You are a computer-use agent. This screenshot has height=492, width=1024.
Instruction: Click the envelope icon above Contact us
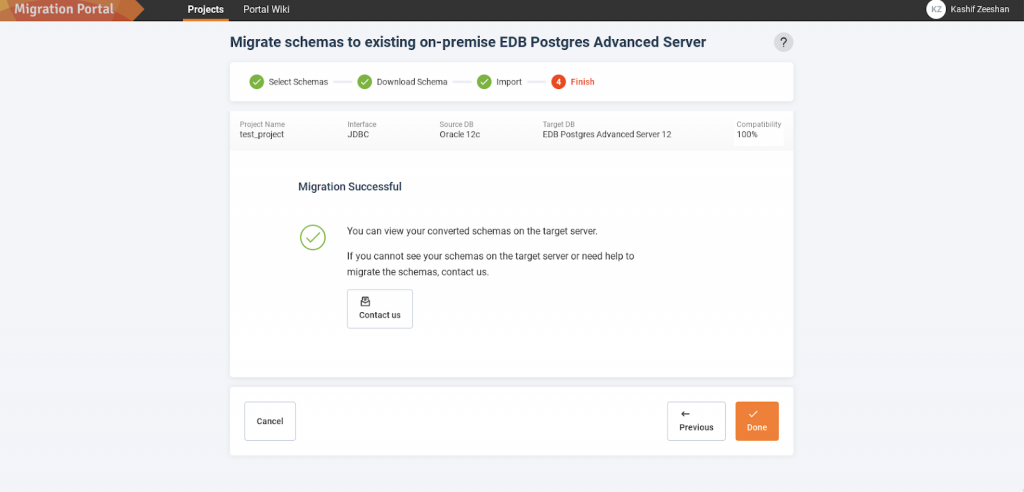379,301
